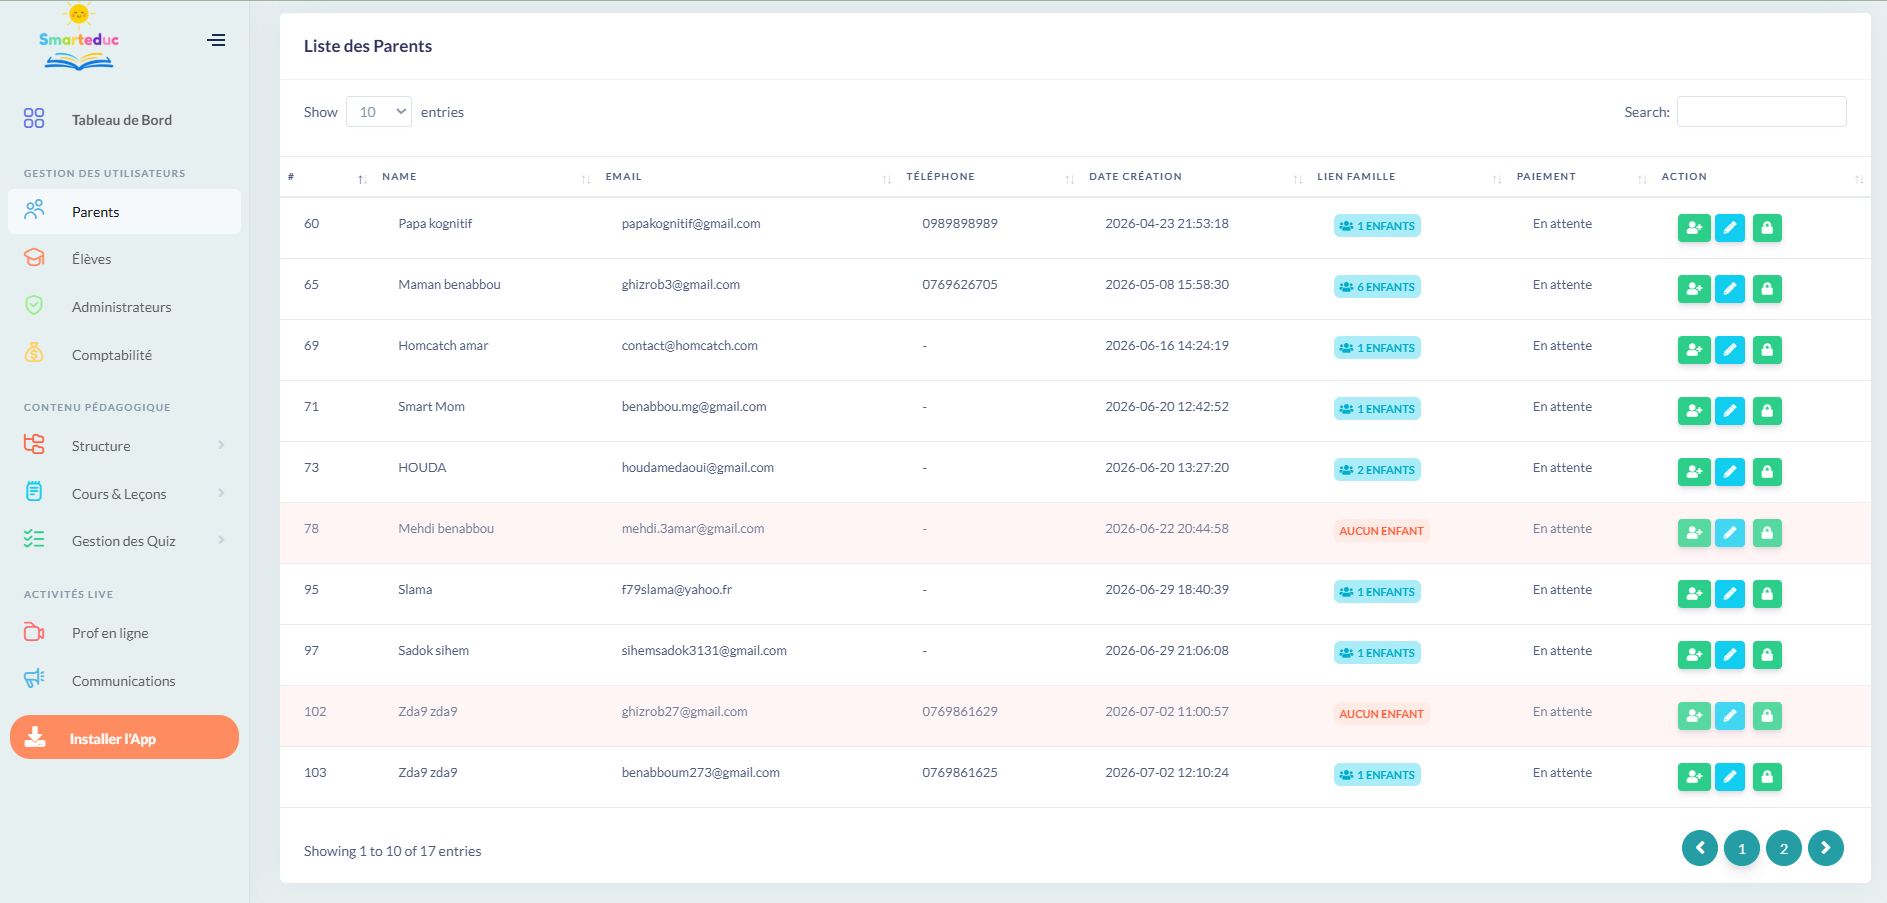Go to page 2 of the table

click(1783, 848)
